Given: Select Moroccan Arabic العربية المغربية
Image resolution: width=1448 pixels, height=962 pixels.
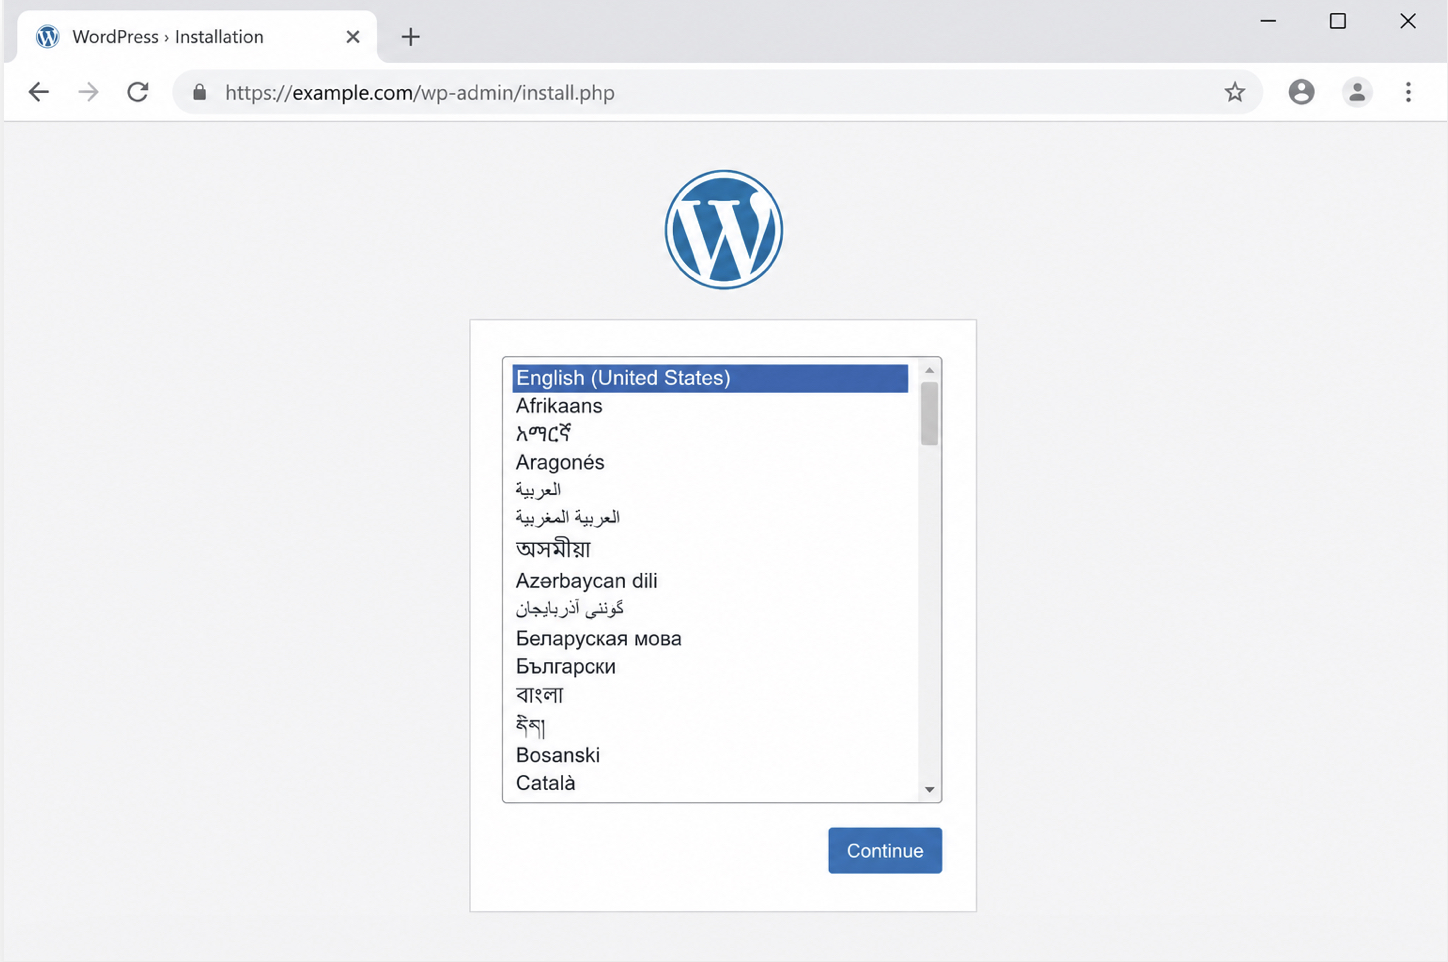Looking at the screenshot, I should click(710, 517).
